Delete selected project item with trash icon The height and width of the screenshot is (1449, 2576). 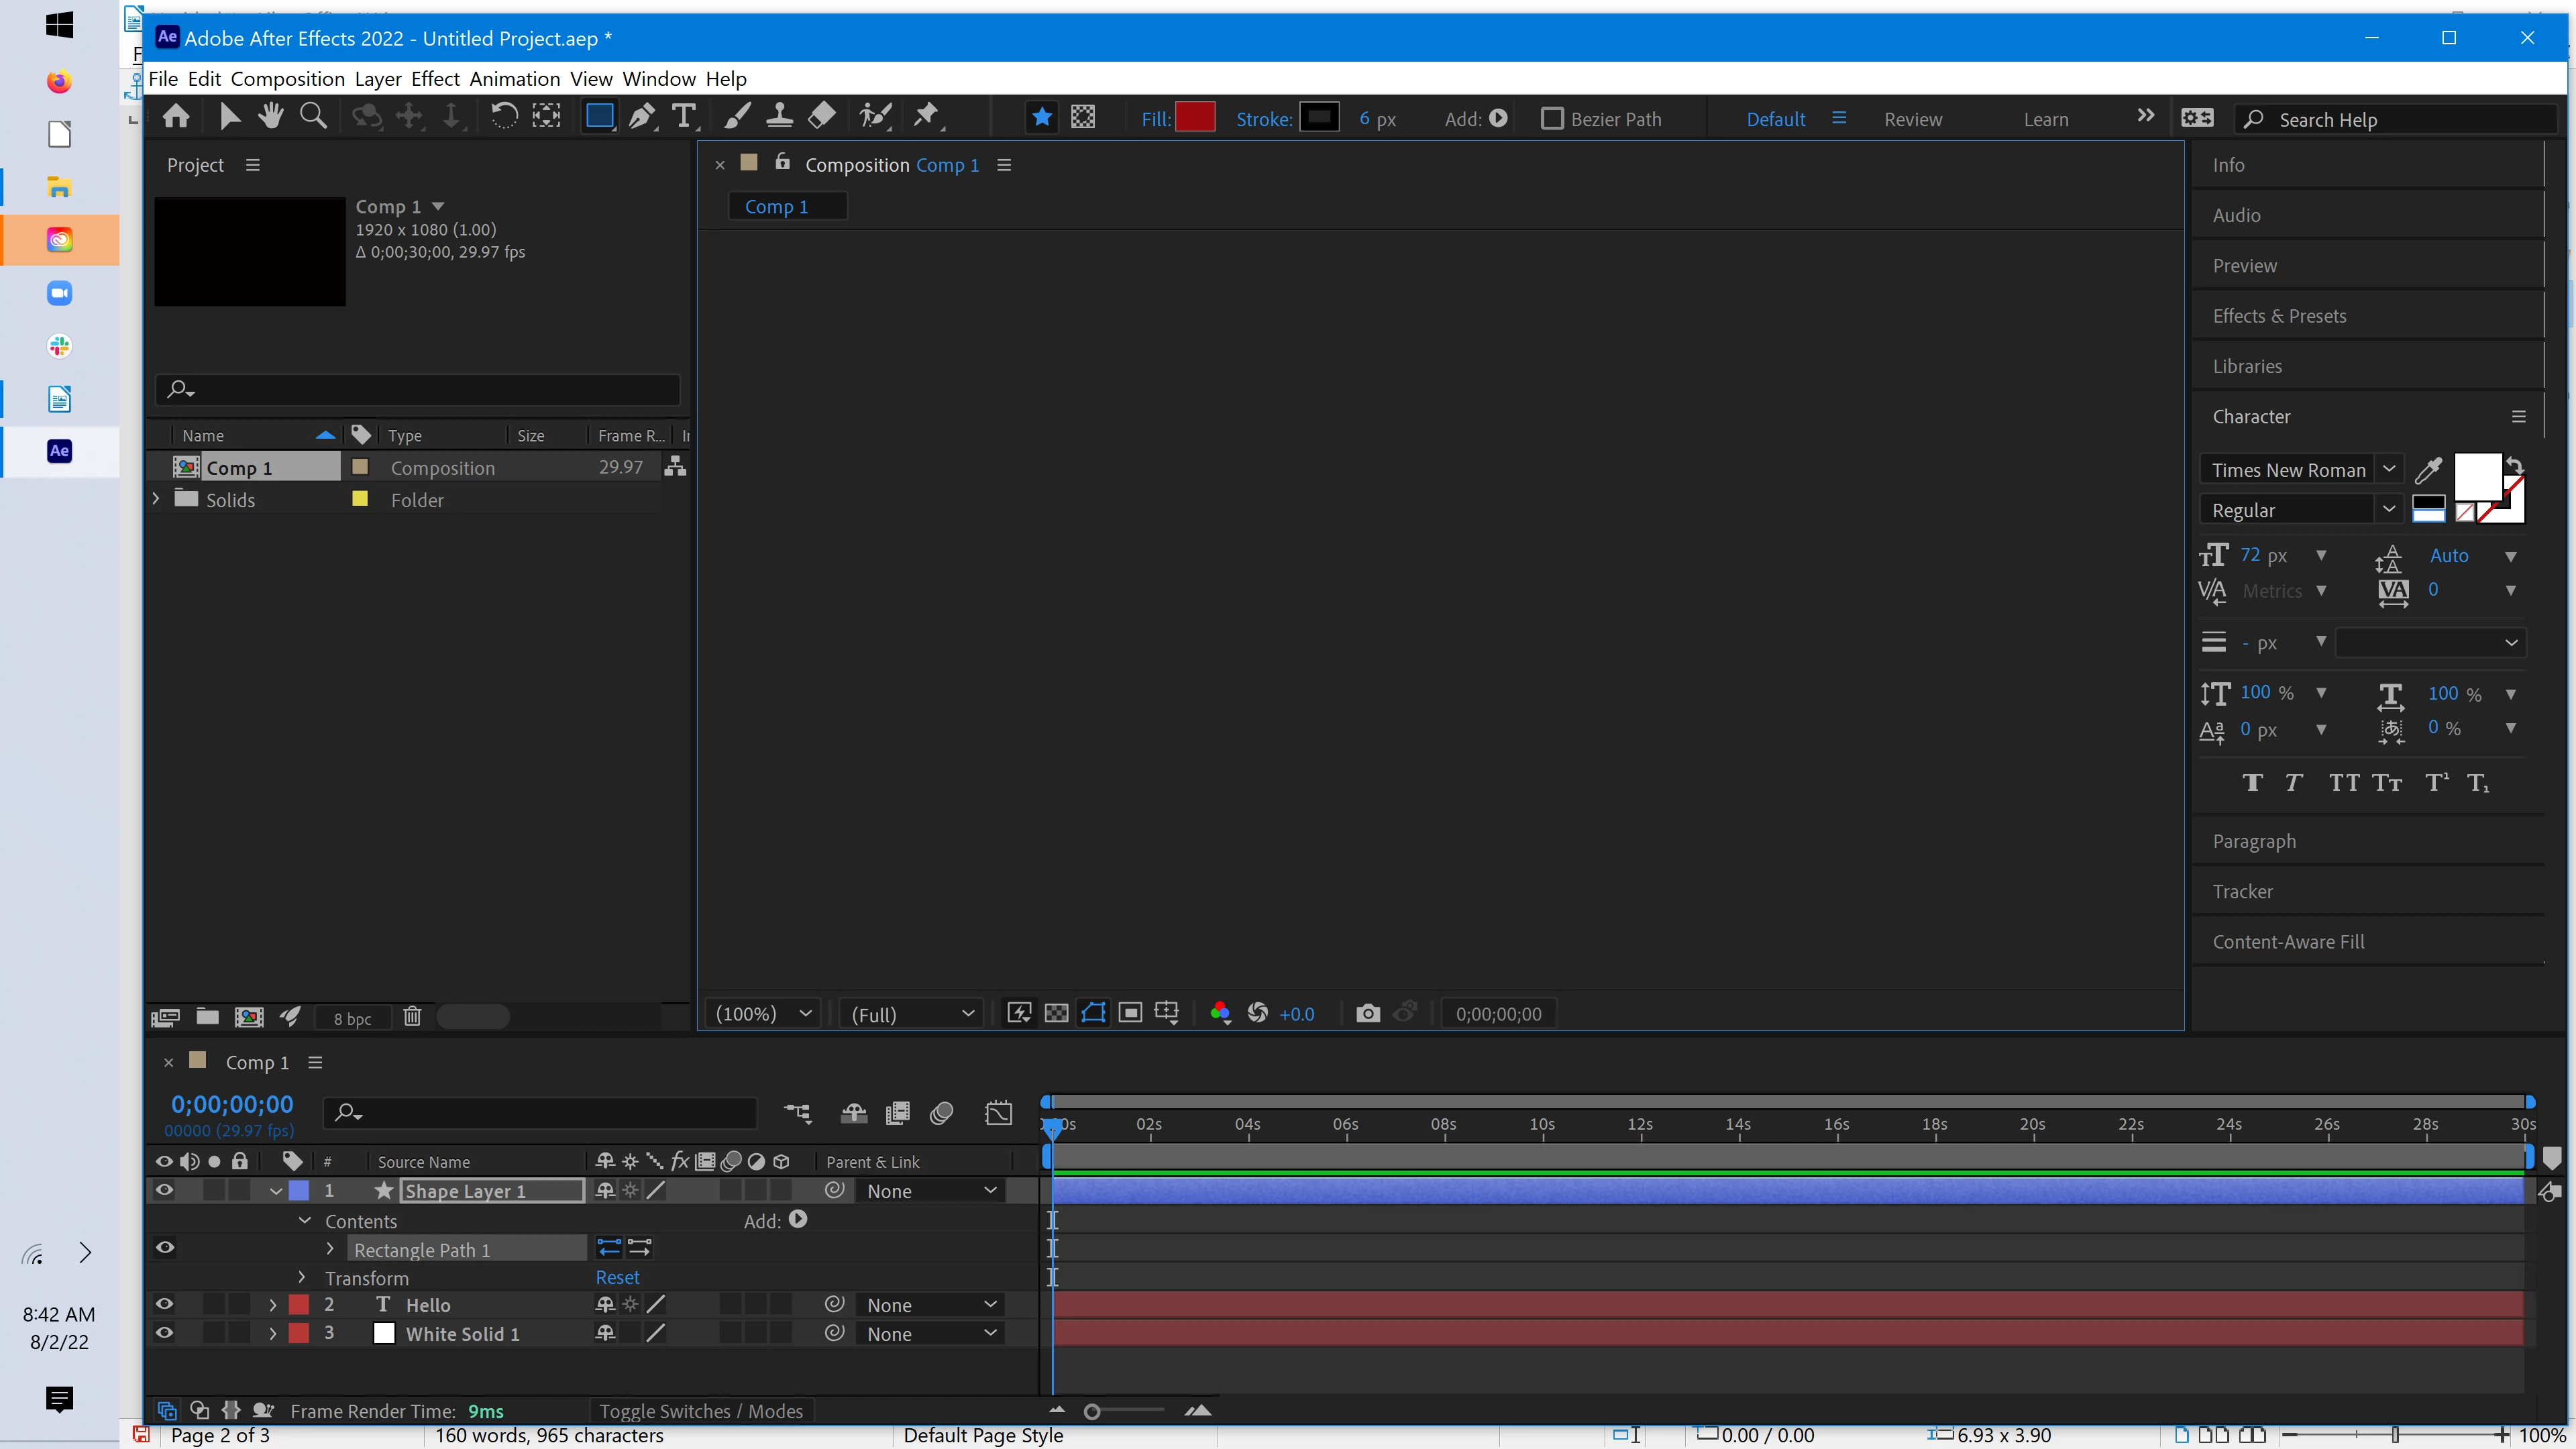pyautogui.click(x=412, y=1017)
